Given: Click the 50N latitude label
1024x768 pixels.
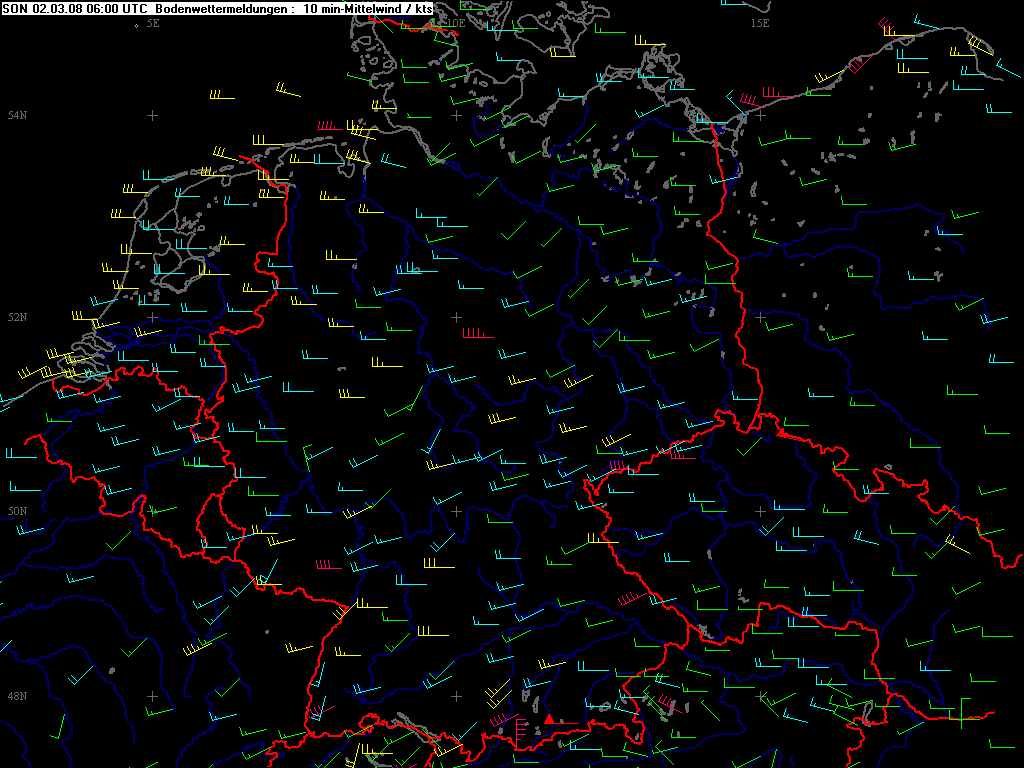Looking at the screenshot, I should point(17,511).
